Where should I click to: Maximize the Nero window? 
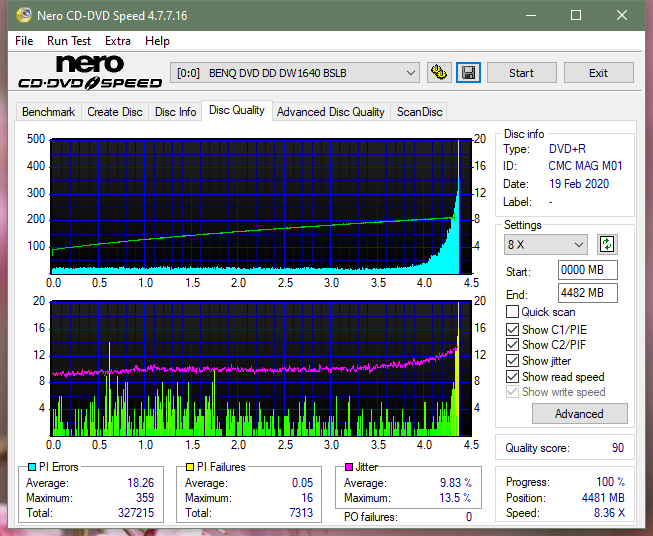coord(576,15)
